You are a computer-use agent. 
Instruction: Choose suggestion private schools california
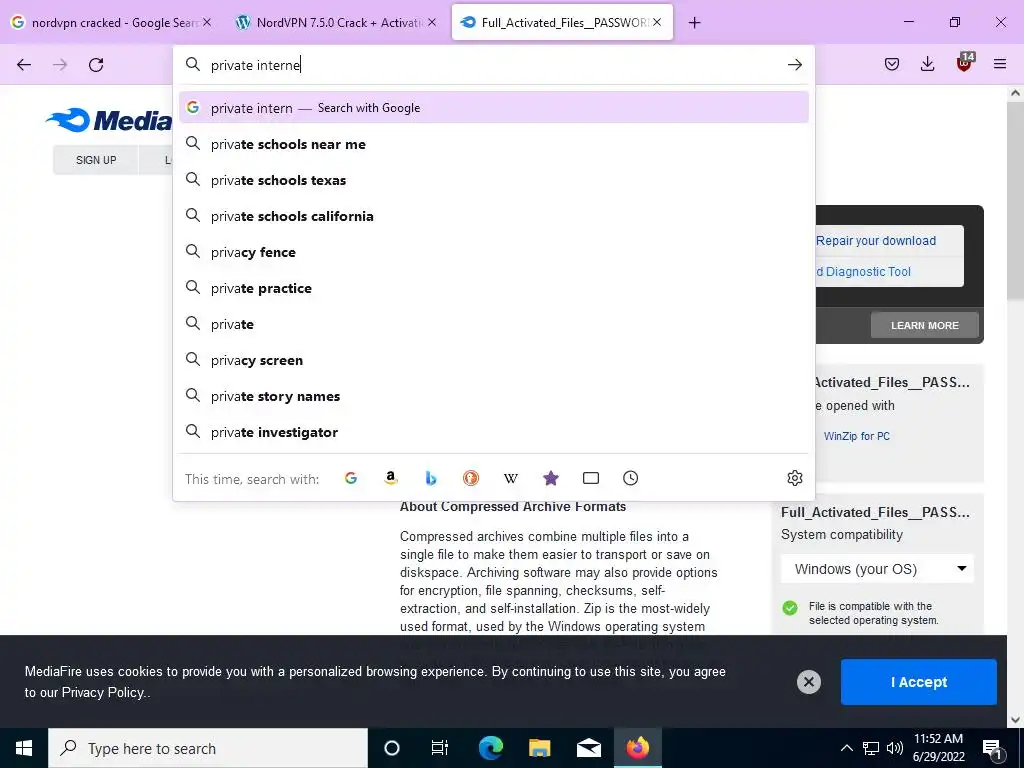click(494, 216)
